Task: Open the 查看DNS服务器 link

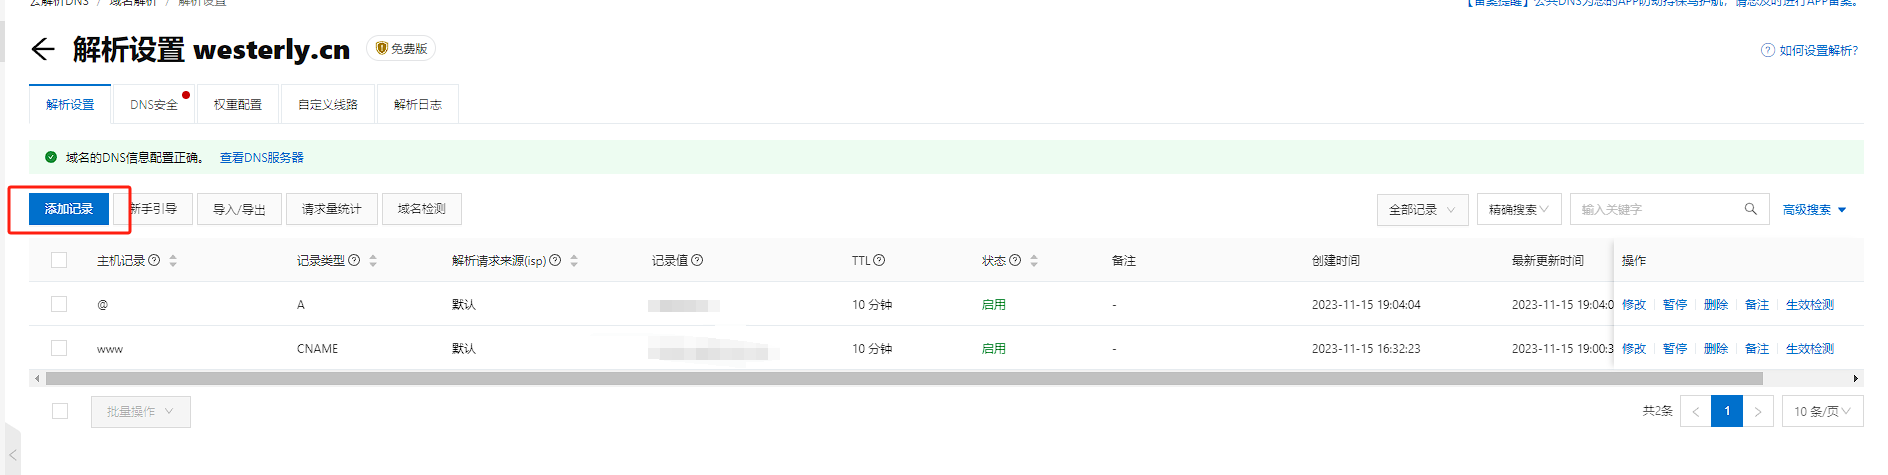Action: pyautogui.click(x=261, y=157)
